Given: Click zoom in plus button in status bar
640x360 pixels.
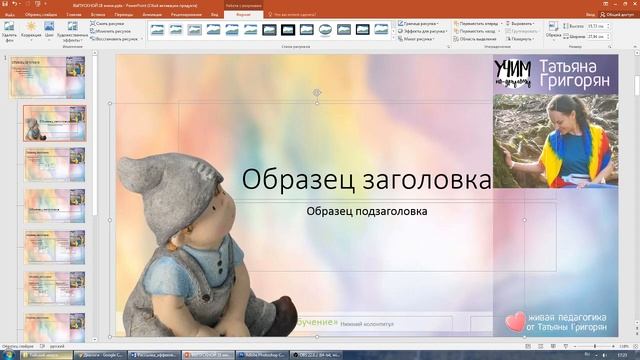Looking at the screenshot, I should pos(613,346).
